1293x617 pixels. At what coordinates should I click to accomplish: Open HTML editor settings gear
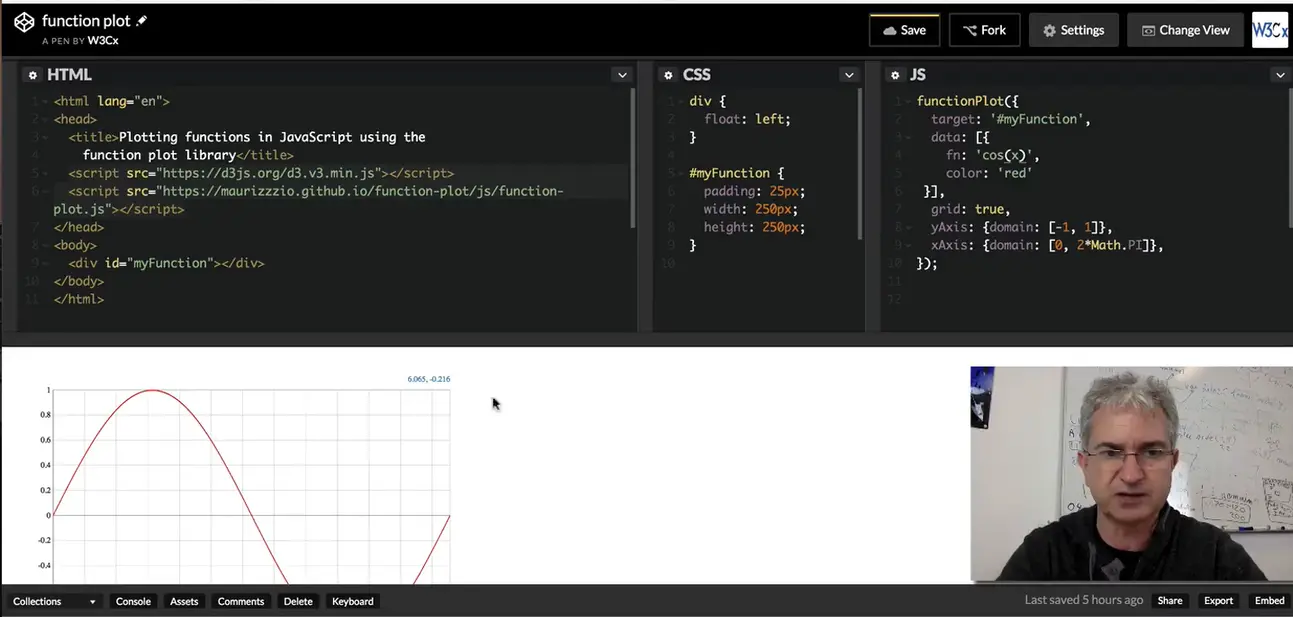click(32, 75)
